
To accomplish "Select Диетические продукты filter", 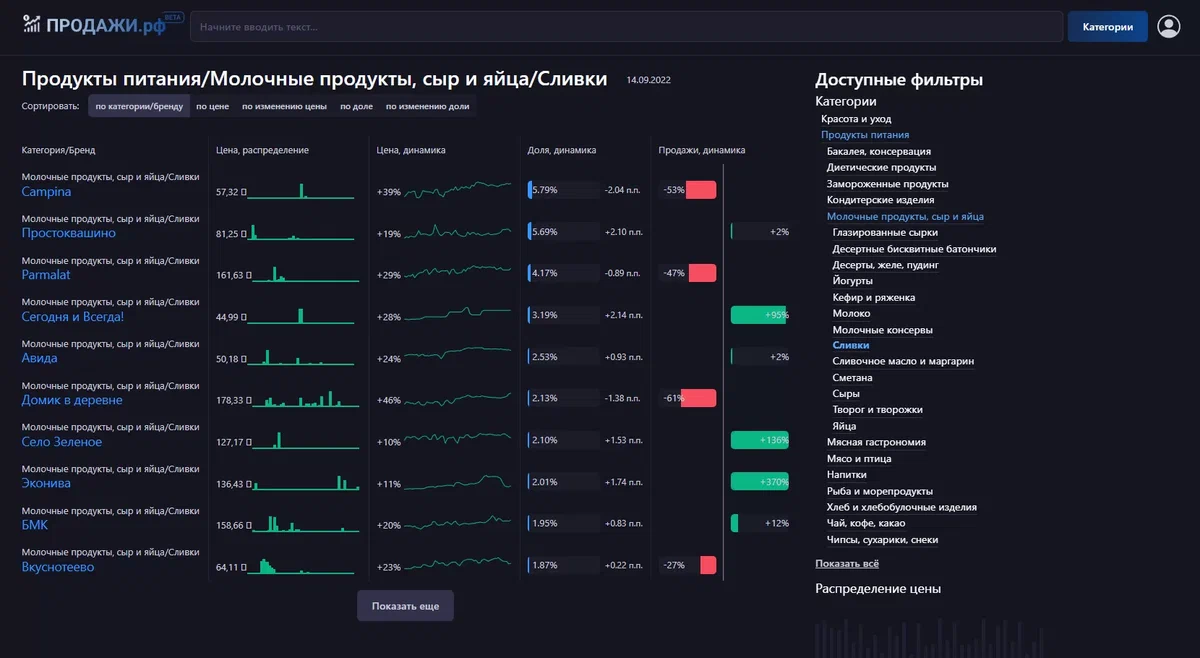I will point(881,167).
